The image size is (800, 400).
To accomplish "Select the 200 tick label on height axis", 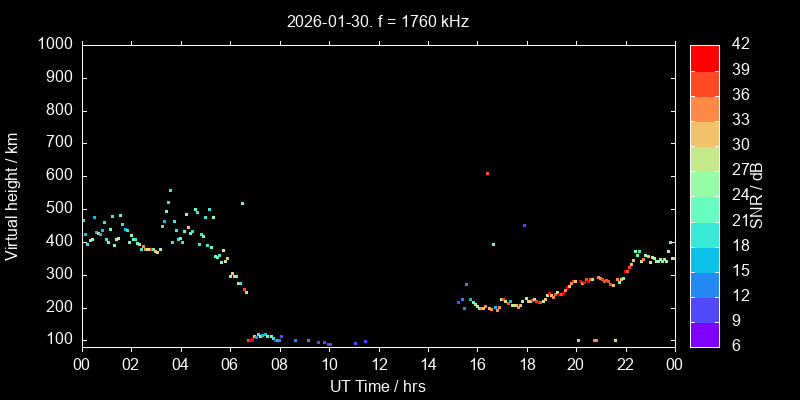I will click(58, 307).
